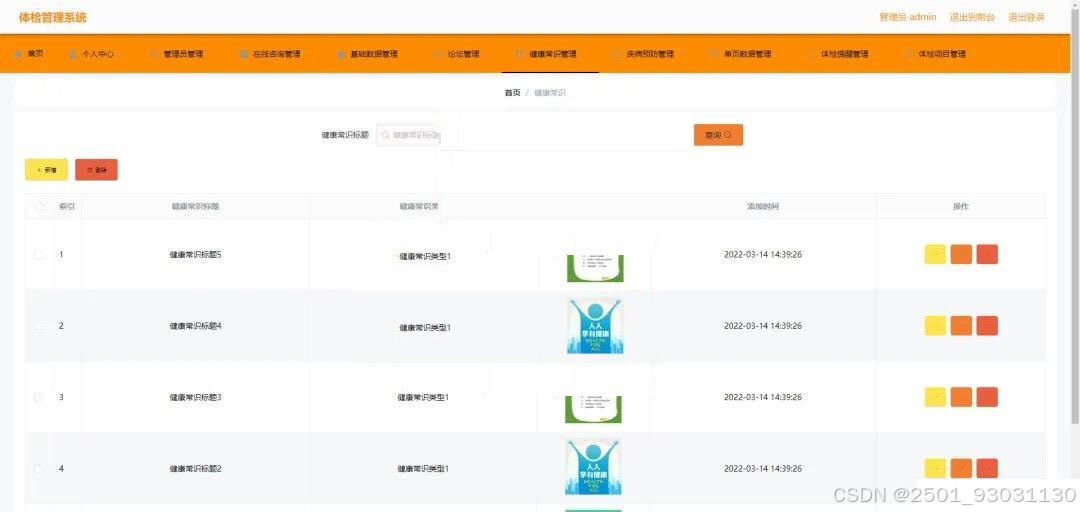Click the orange action button for row 2
The image size is (1080, 512).
(x=961, y=326)
